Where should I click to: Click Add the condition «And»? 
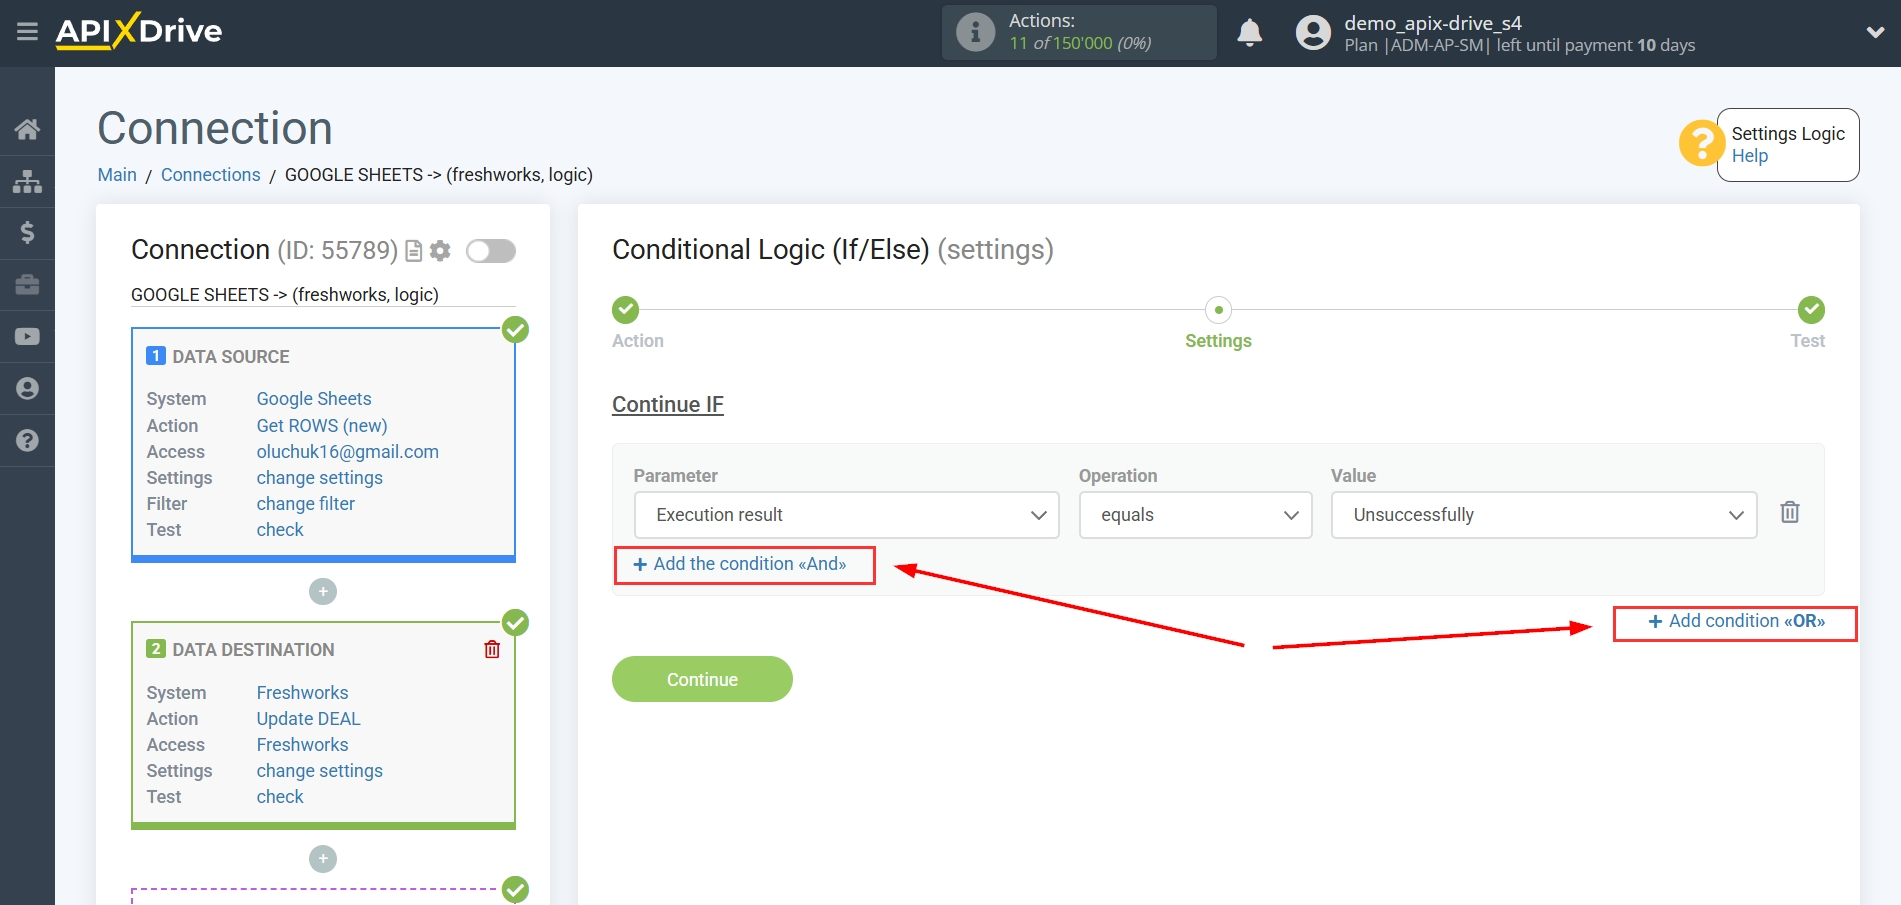740,564
